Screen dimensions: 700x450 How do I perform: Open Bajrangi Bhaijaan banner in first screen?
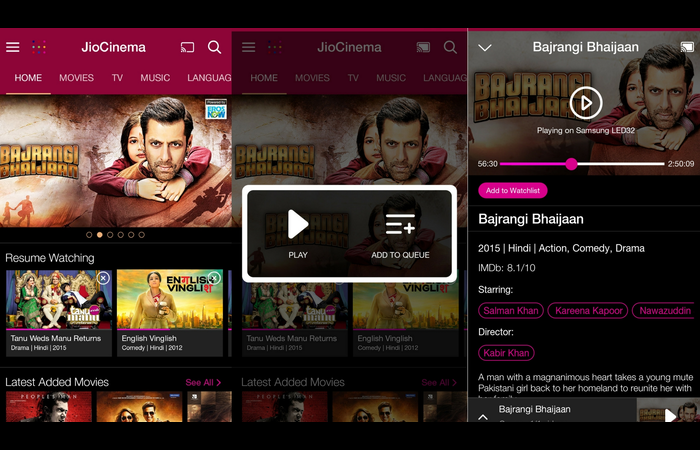tap(116, 161)
